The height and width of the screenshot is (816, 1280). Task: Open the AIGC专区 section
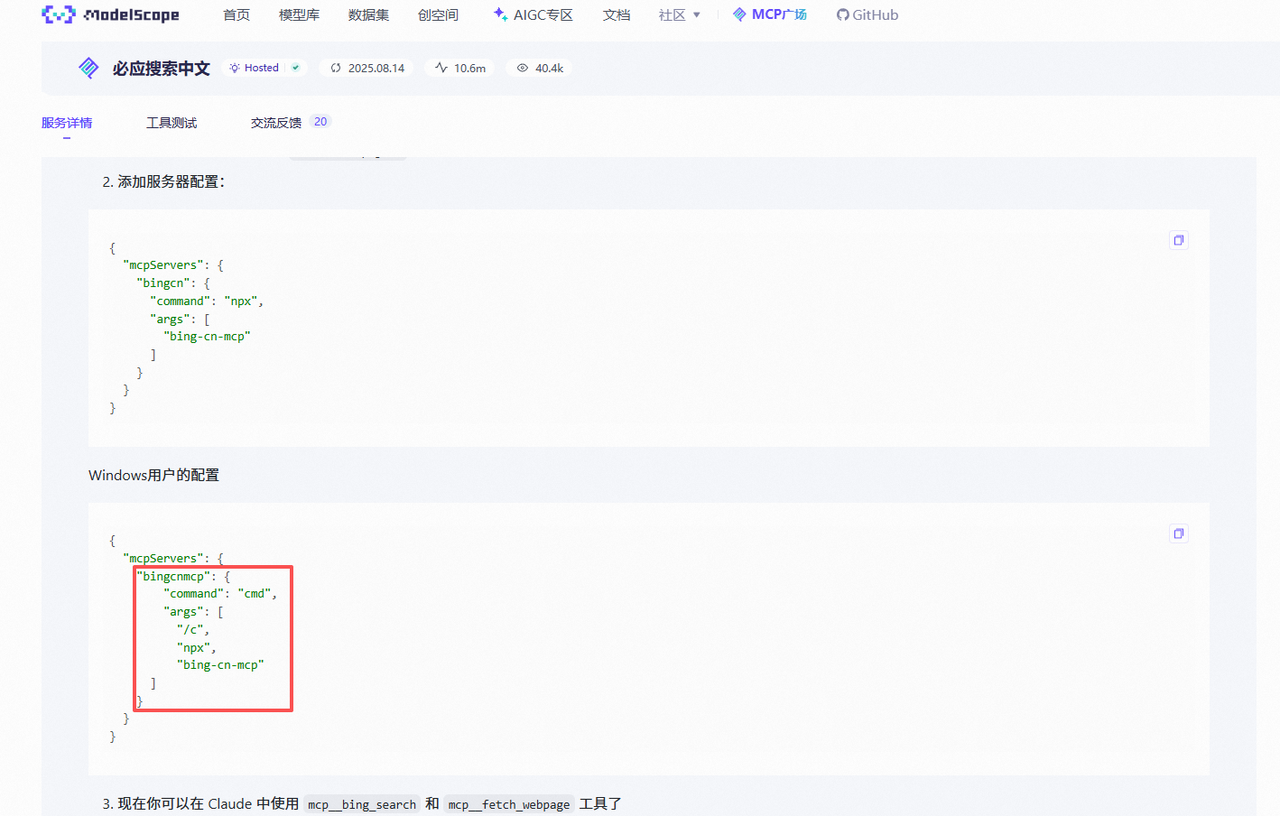533,15
